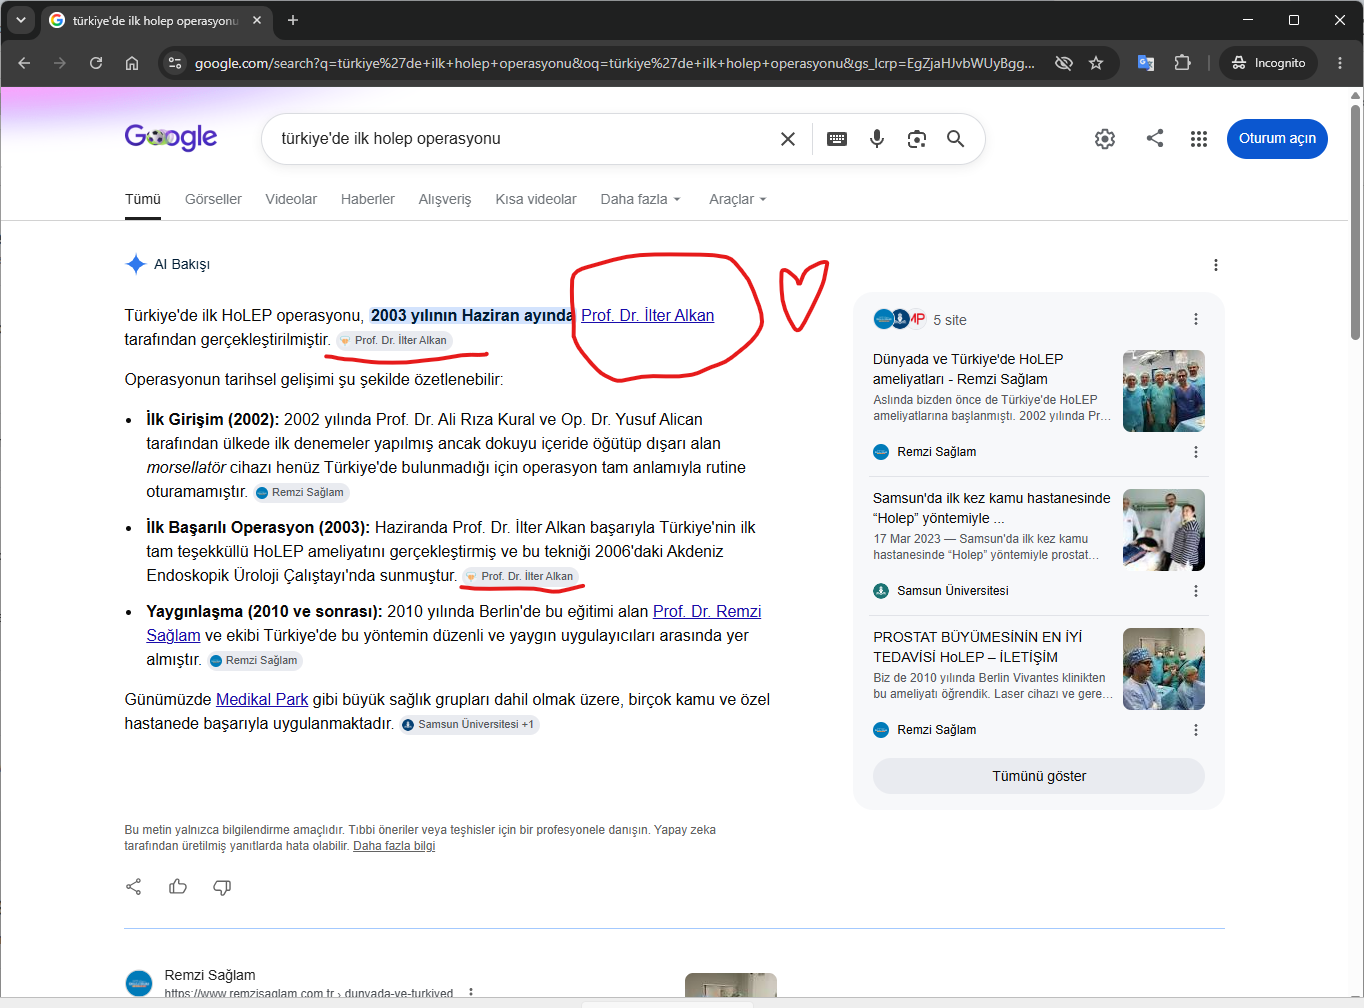The height and width of the screenshot is (1008, 1364).
Task: Open third-party cookies blocked eye icon
Action: tap(1064, 63)
